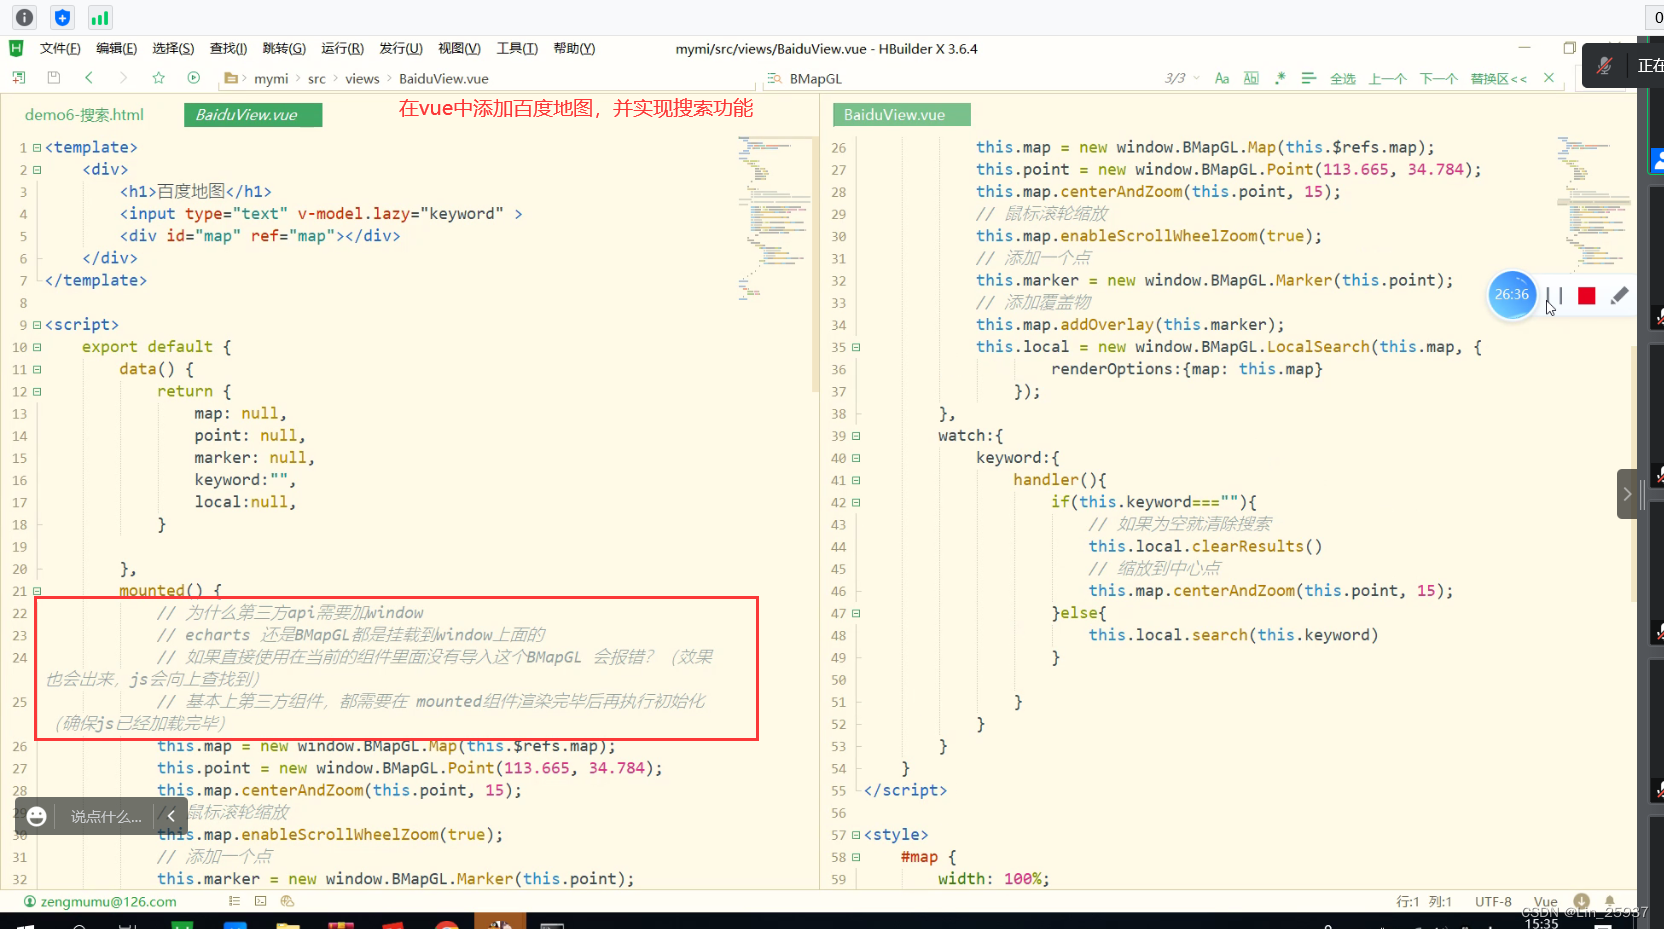Collapse the script fold at line 9

point(37,325)
